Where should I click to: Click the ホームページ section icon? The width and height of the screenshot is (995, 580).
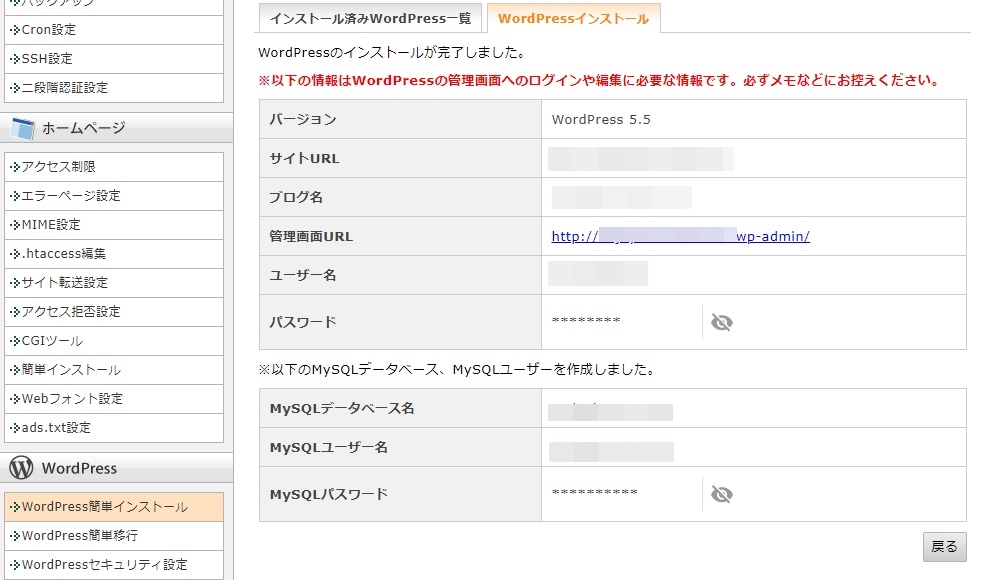coord(22,128)
